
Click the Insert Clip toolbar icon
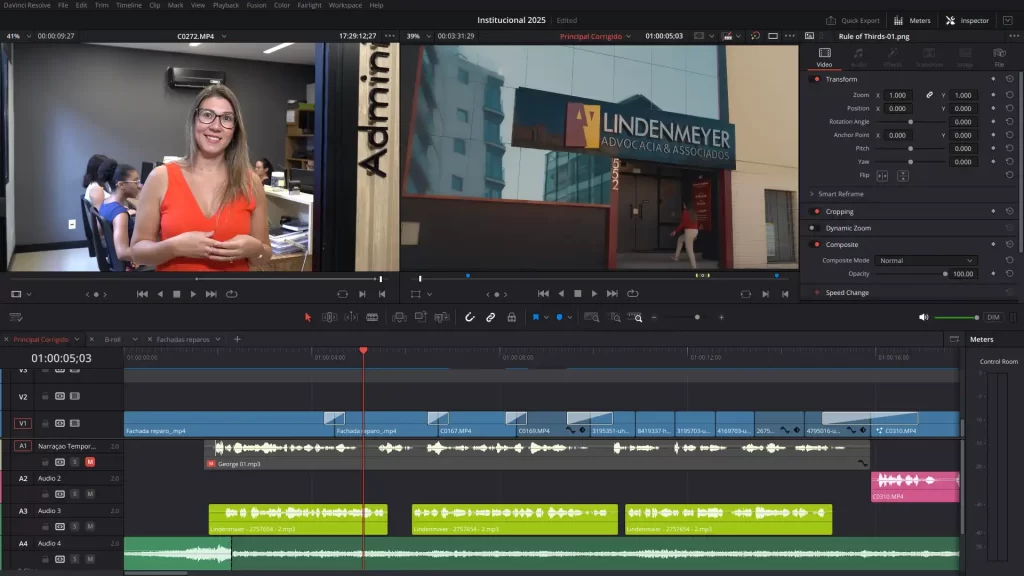[399, 317]
